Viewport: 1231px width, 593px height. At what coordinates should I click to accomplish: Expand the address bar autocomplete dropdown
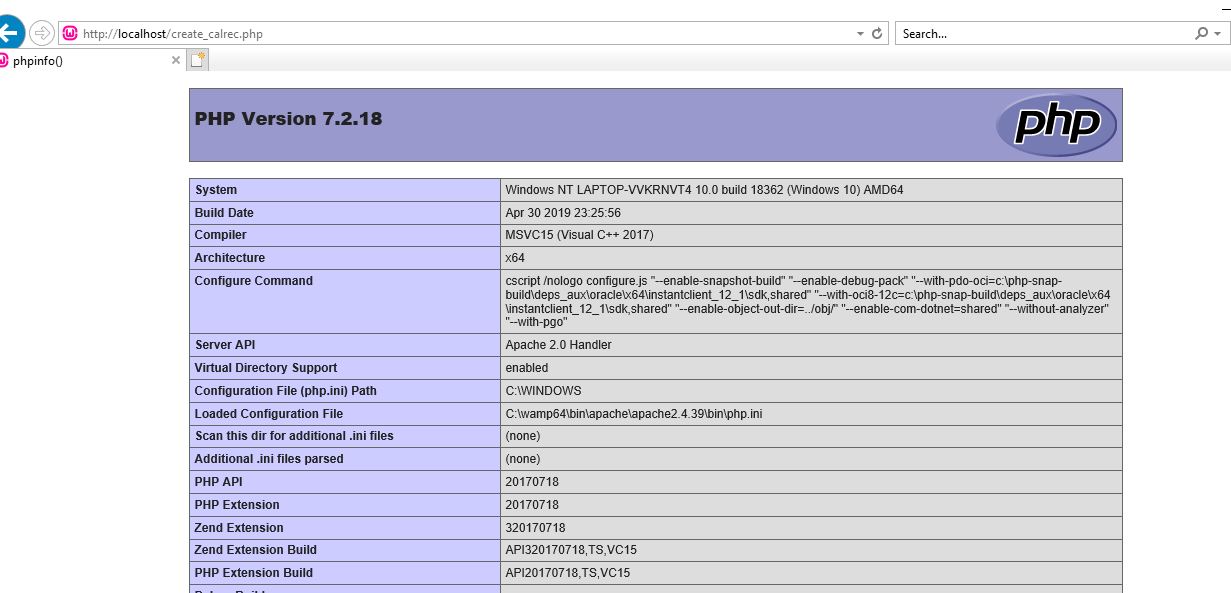click(860, 34)
